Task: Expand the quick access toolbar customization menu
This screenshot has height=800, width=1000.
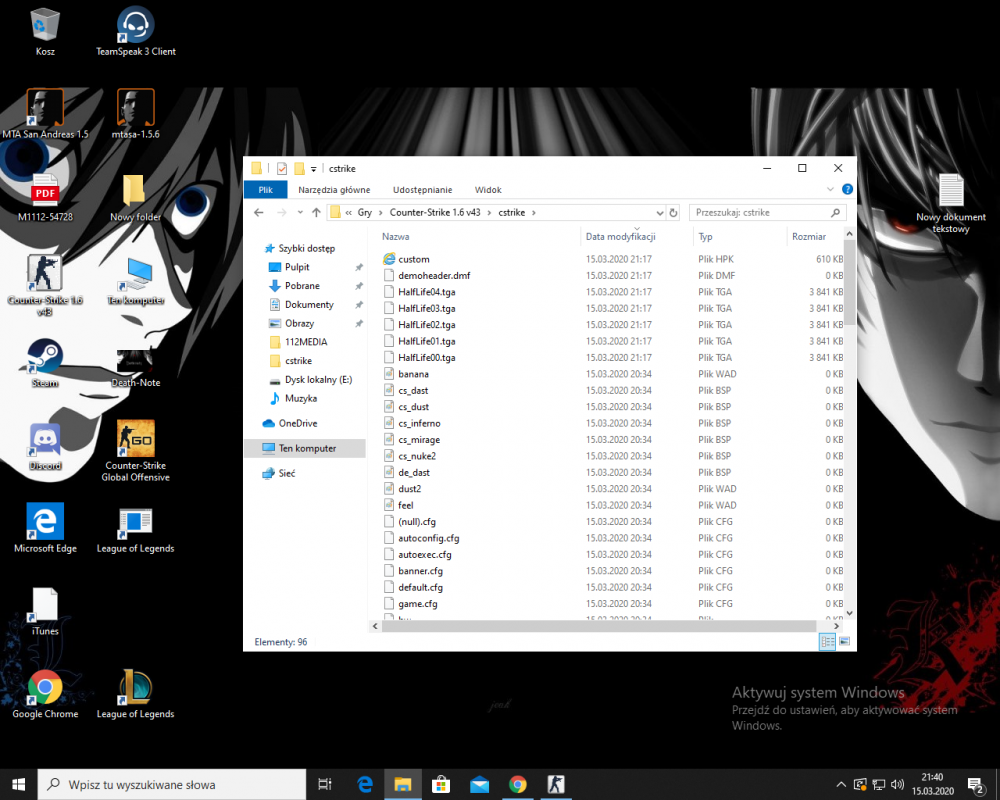Action: [313, 168]
